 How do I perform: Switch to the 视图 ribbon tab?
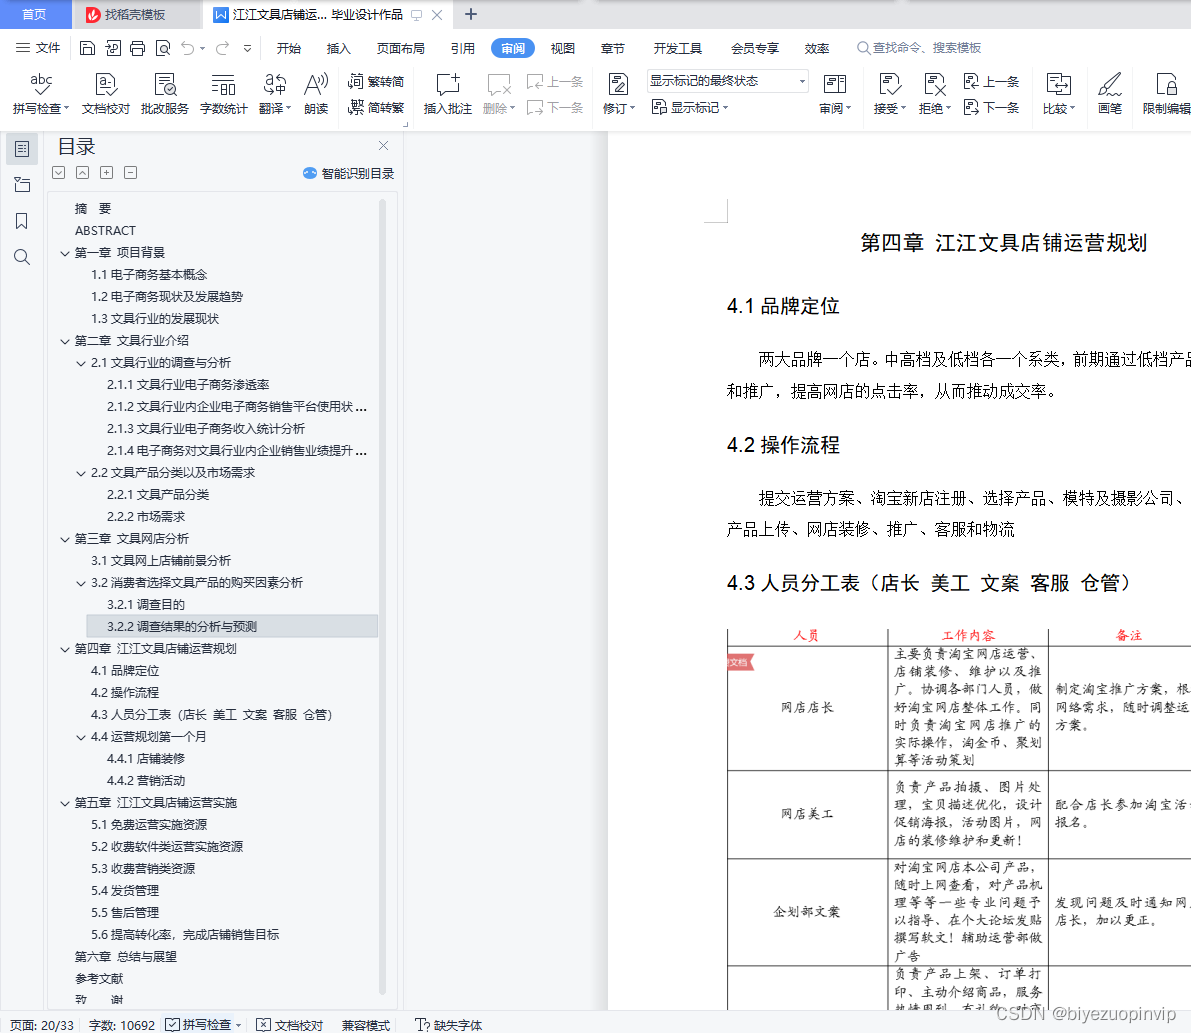tap(563, 49)
